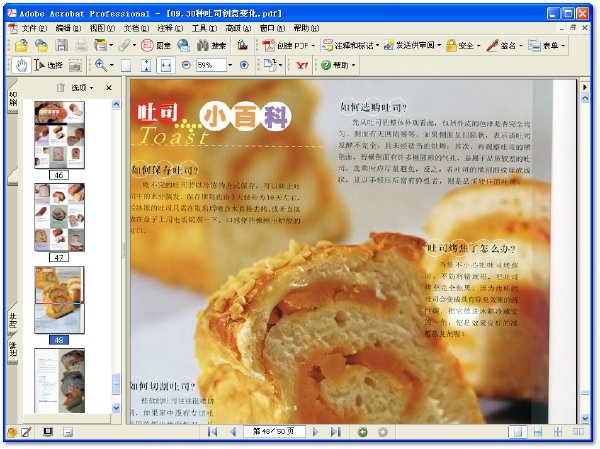
Task: Click the picture tasks icon
Action: click(x=243, y=46)
